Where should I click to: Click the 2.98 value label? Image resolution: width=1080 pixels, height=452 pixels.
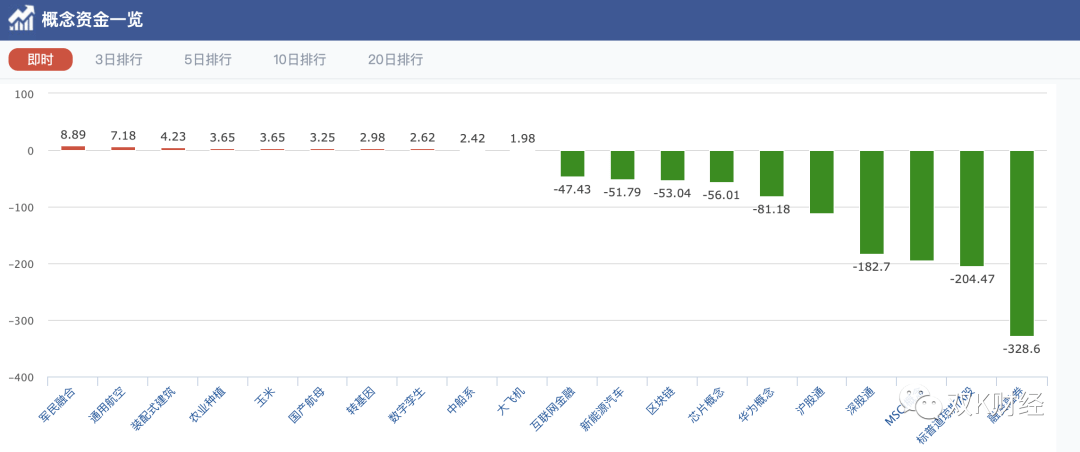click(373, 138)
